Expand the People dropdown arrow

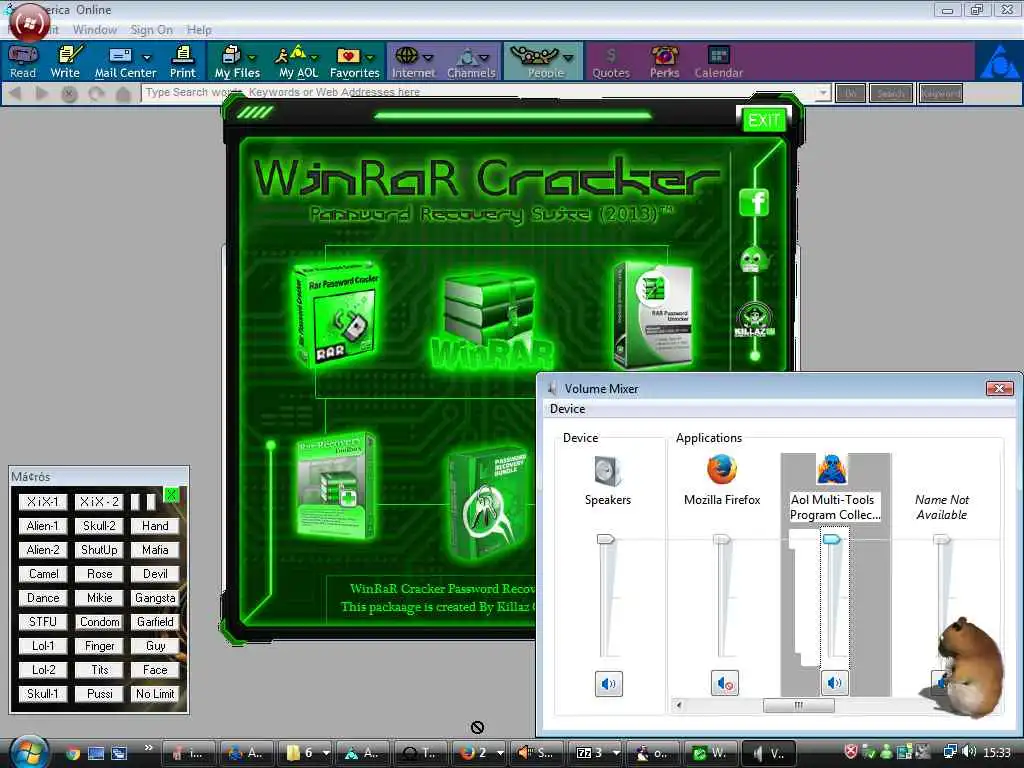(568, 57)
